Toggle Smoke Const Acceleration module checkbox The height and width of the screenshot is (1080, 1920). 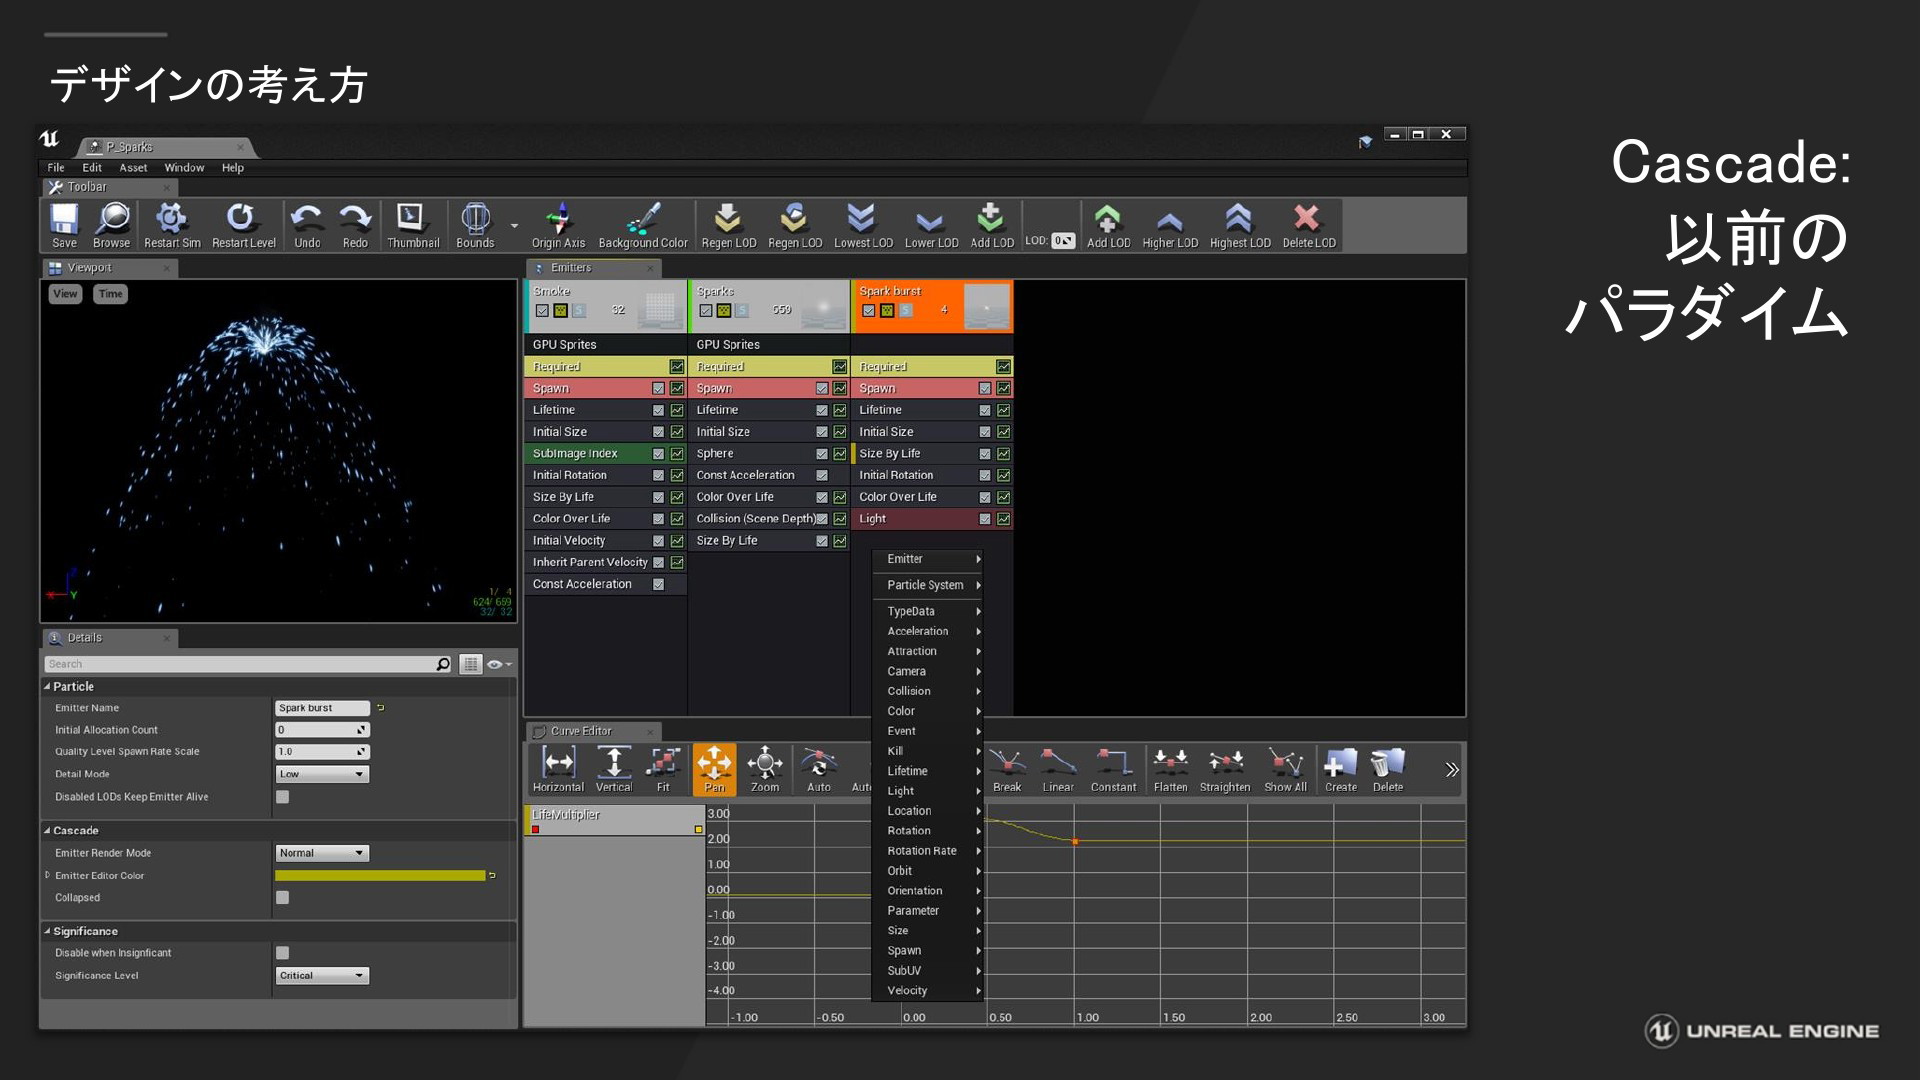[658, 584]
